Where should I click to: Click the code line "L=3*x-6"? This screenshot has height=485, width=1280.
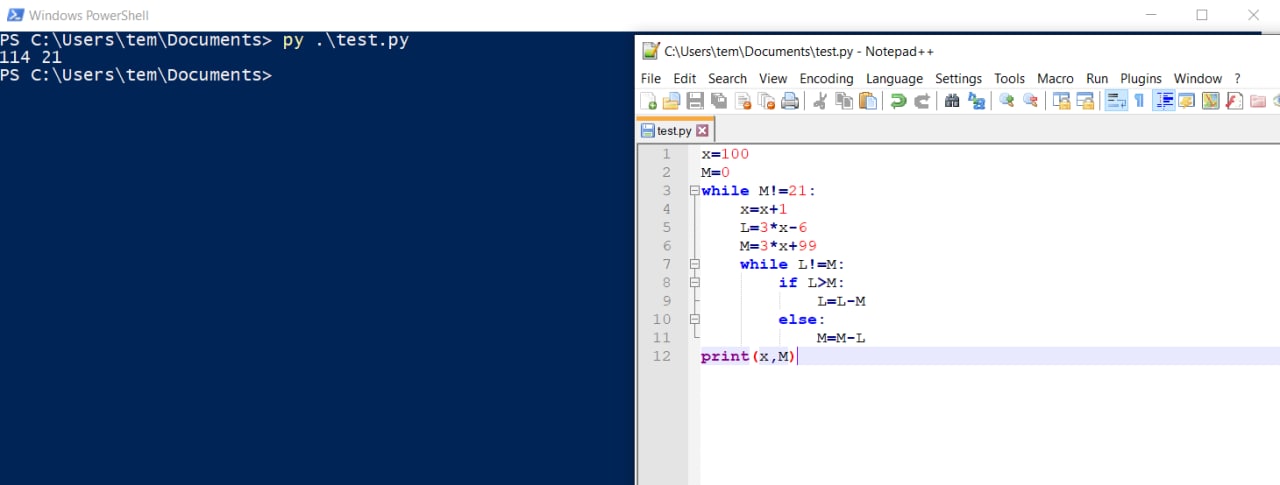[773, 227]
